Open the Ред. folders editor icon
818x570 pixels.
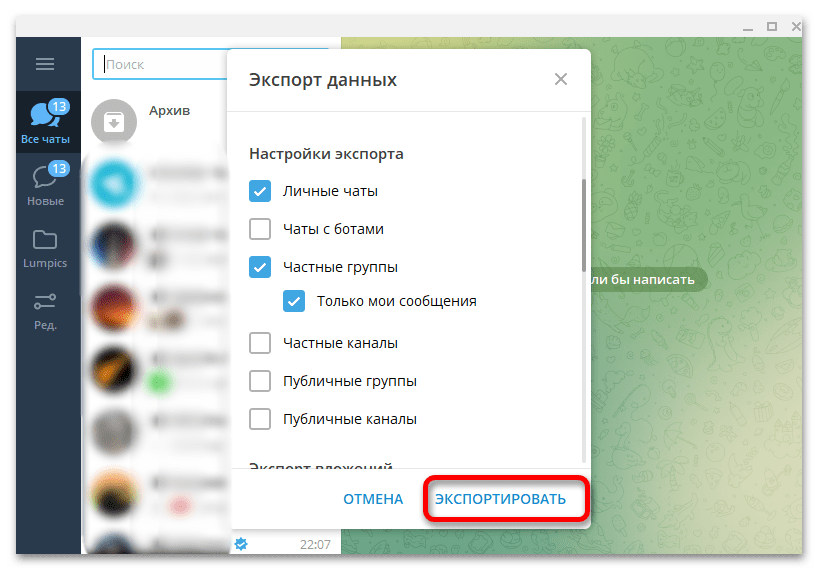(45, 311)
